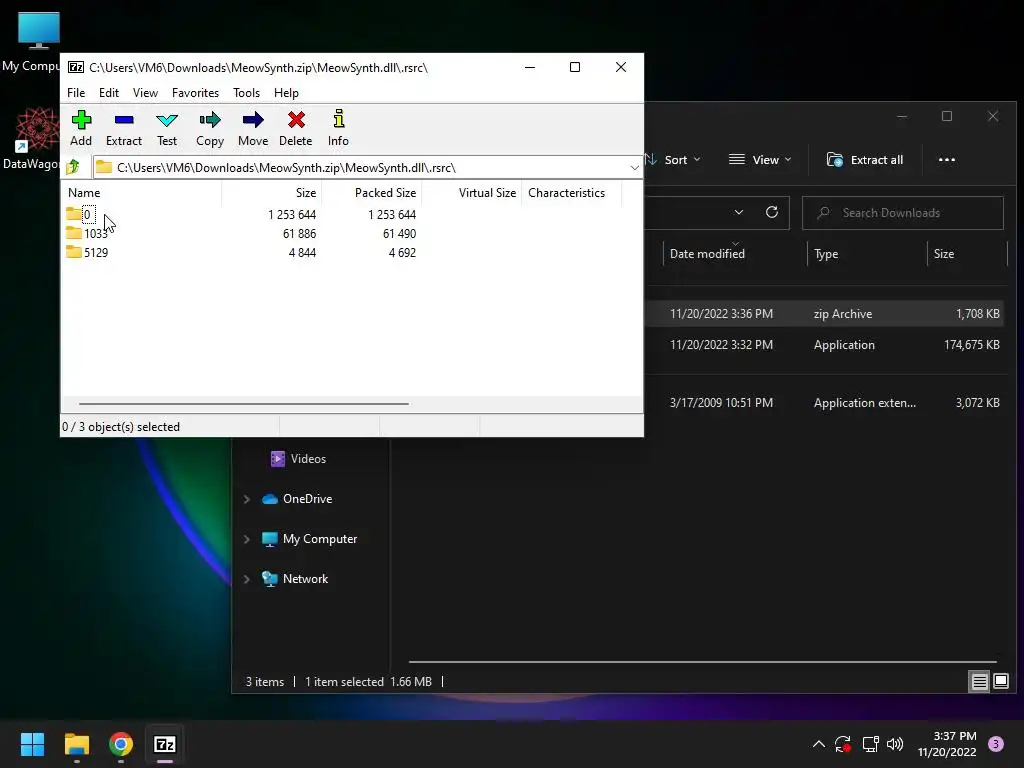The image size is (1024, 768).
Task: Click the 7-Zip horizontal scrollbar
Action: [244, 404]
